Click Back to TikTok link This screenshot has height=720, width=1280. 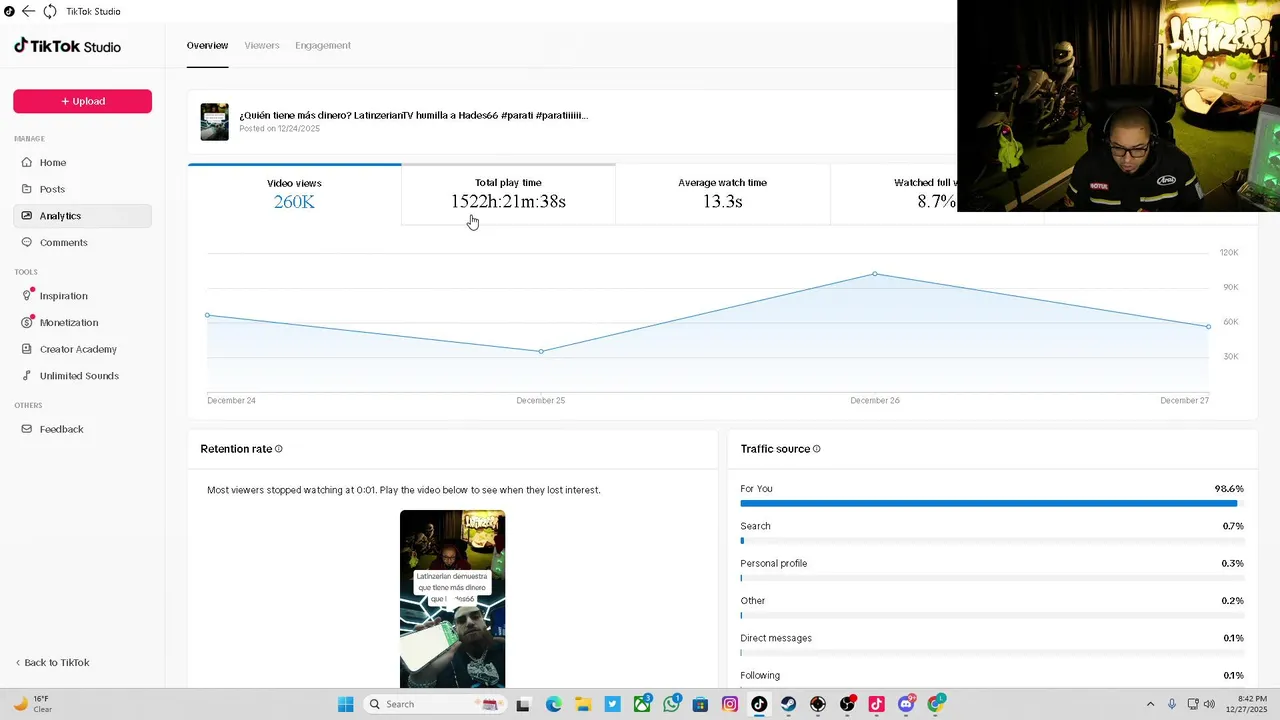(52, 663)
